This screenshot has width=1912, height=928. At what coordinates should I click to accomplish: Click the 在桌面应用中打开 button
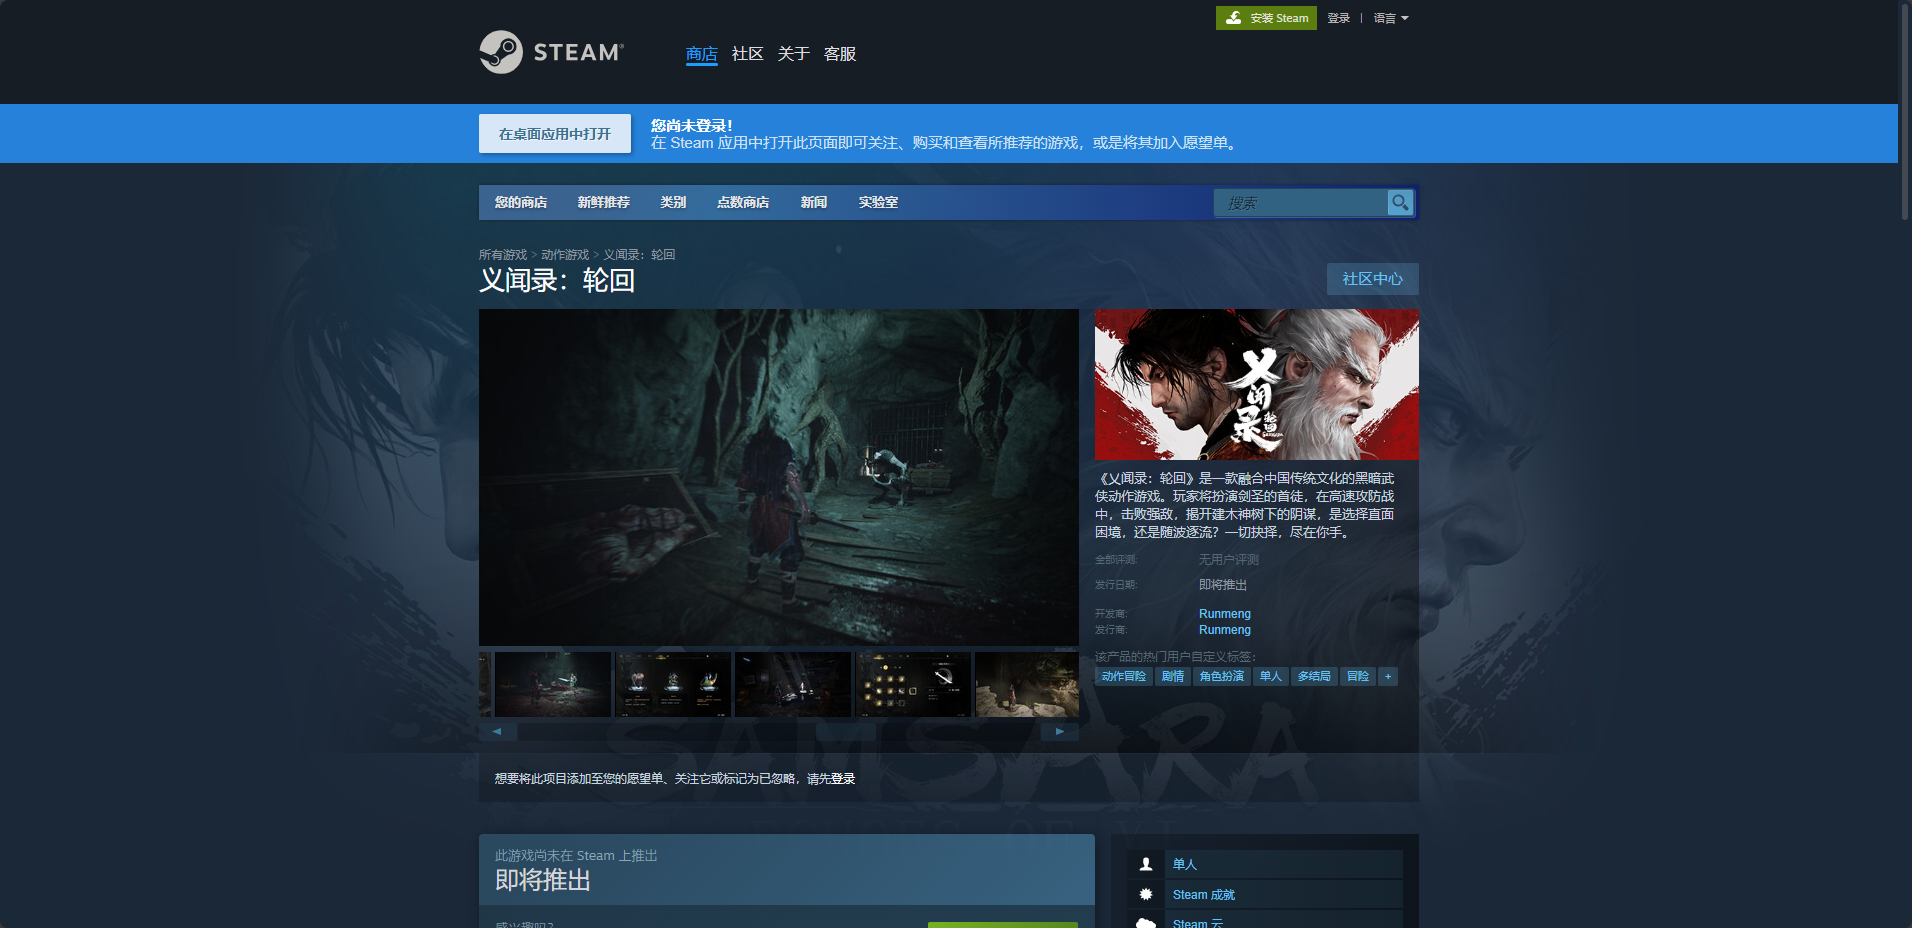point(555,133)
